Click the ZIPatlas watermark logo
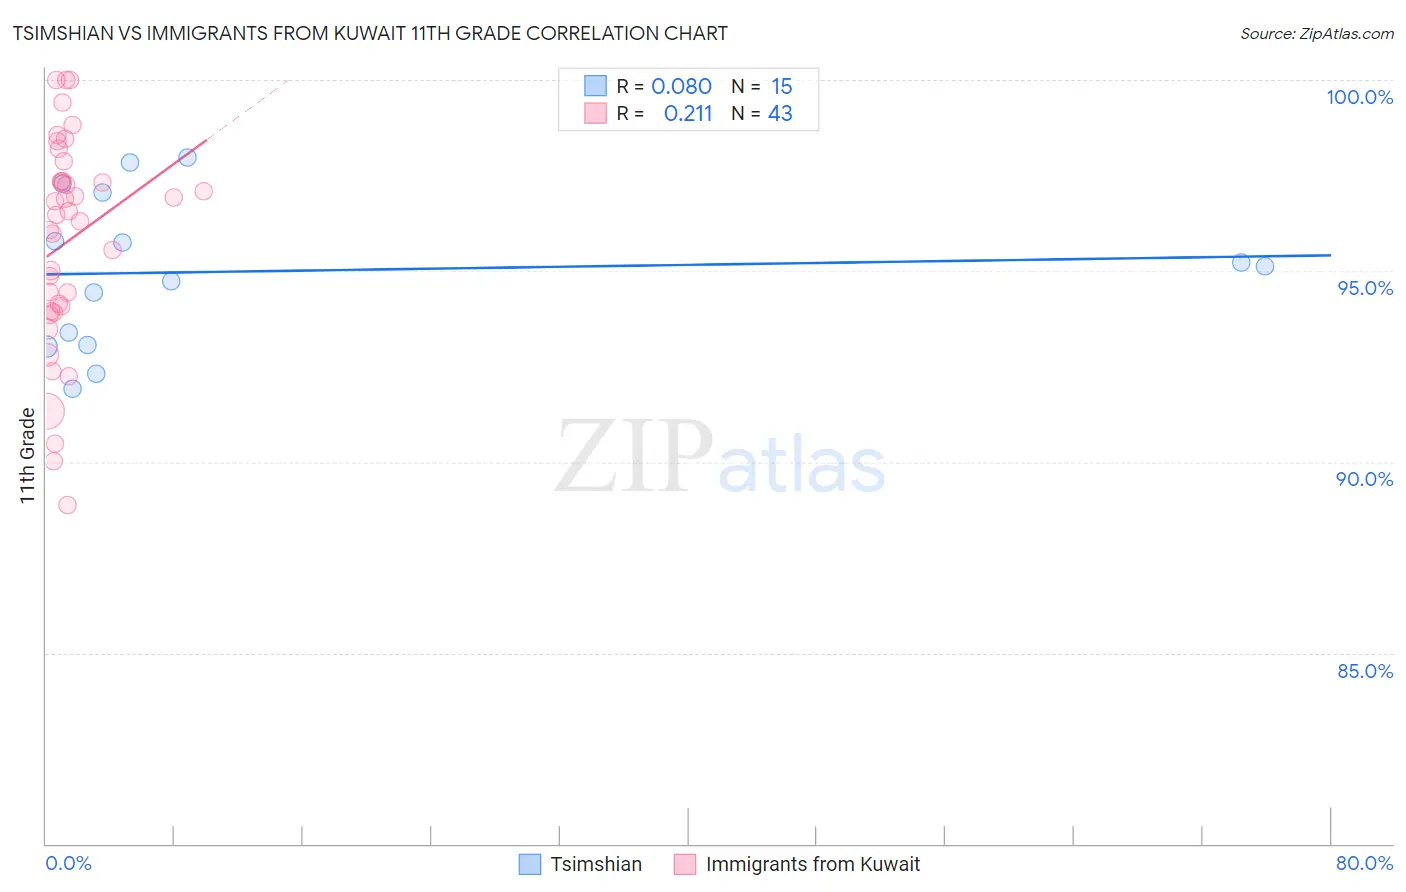Screen dimensions: 1406x892 pos(720,459)
